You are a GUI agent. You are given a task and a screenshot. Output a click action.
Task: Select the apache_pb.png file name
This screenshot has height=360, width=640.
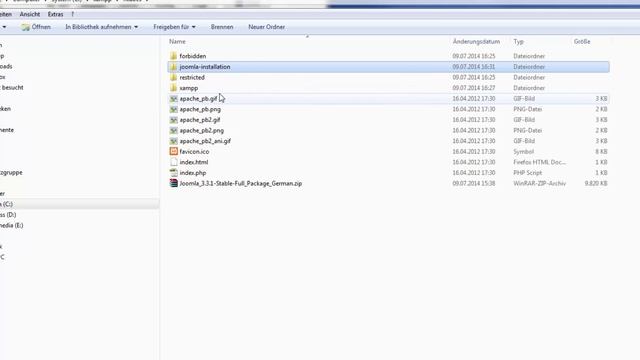pyautogui.click(x=200, y=109)
